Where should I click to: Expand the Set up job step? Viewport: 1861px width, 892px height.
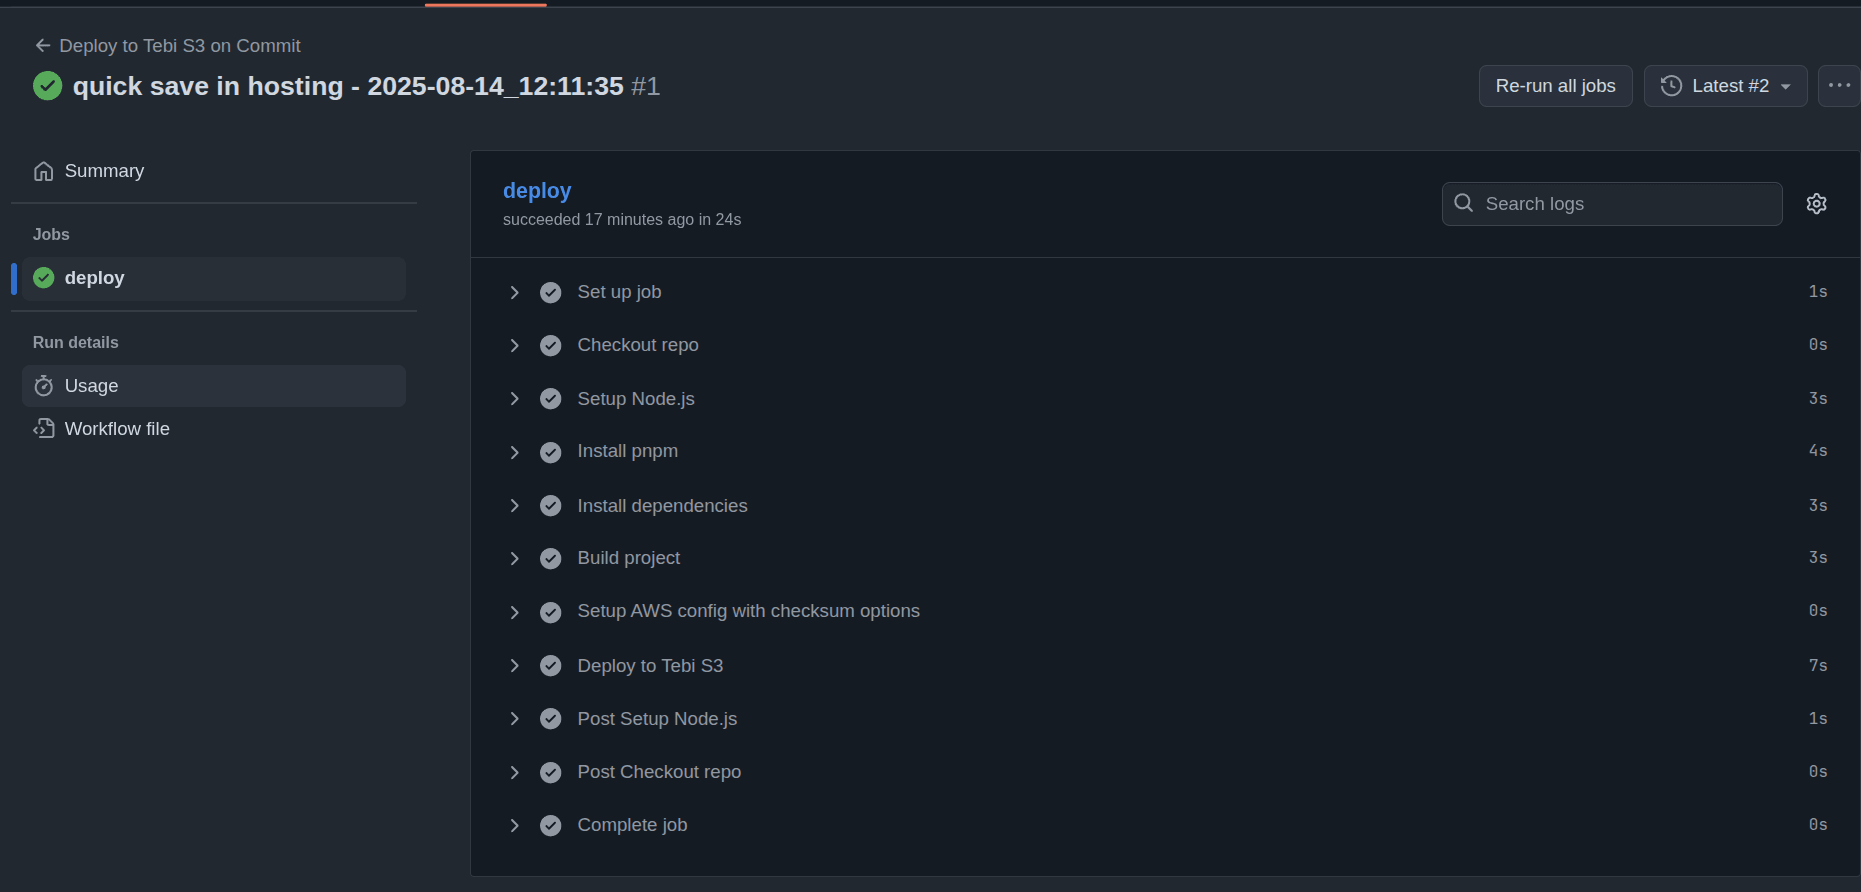tap(514, 292)
